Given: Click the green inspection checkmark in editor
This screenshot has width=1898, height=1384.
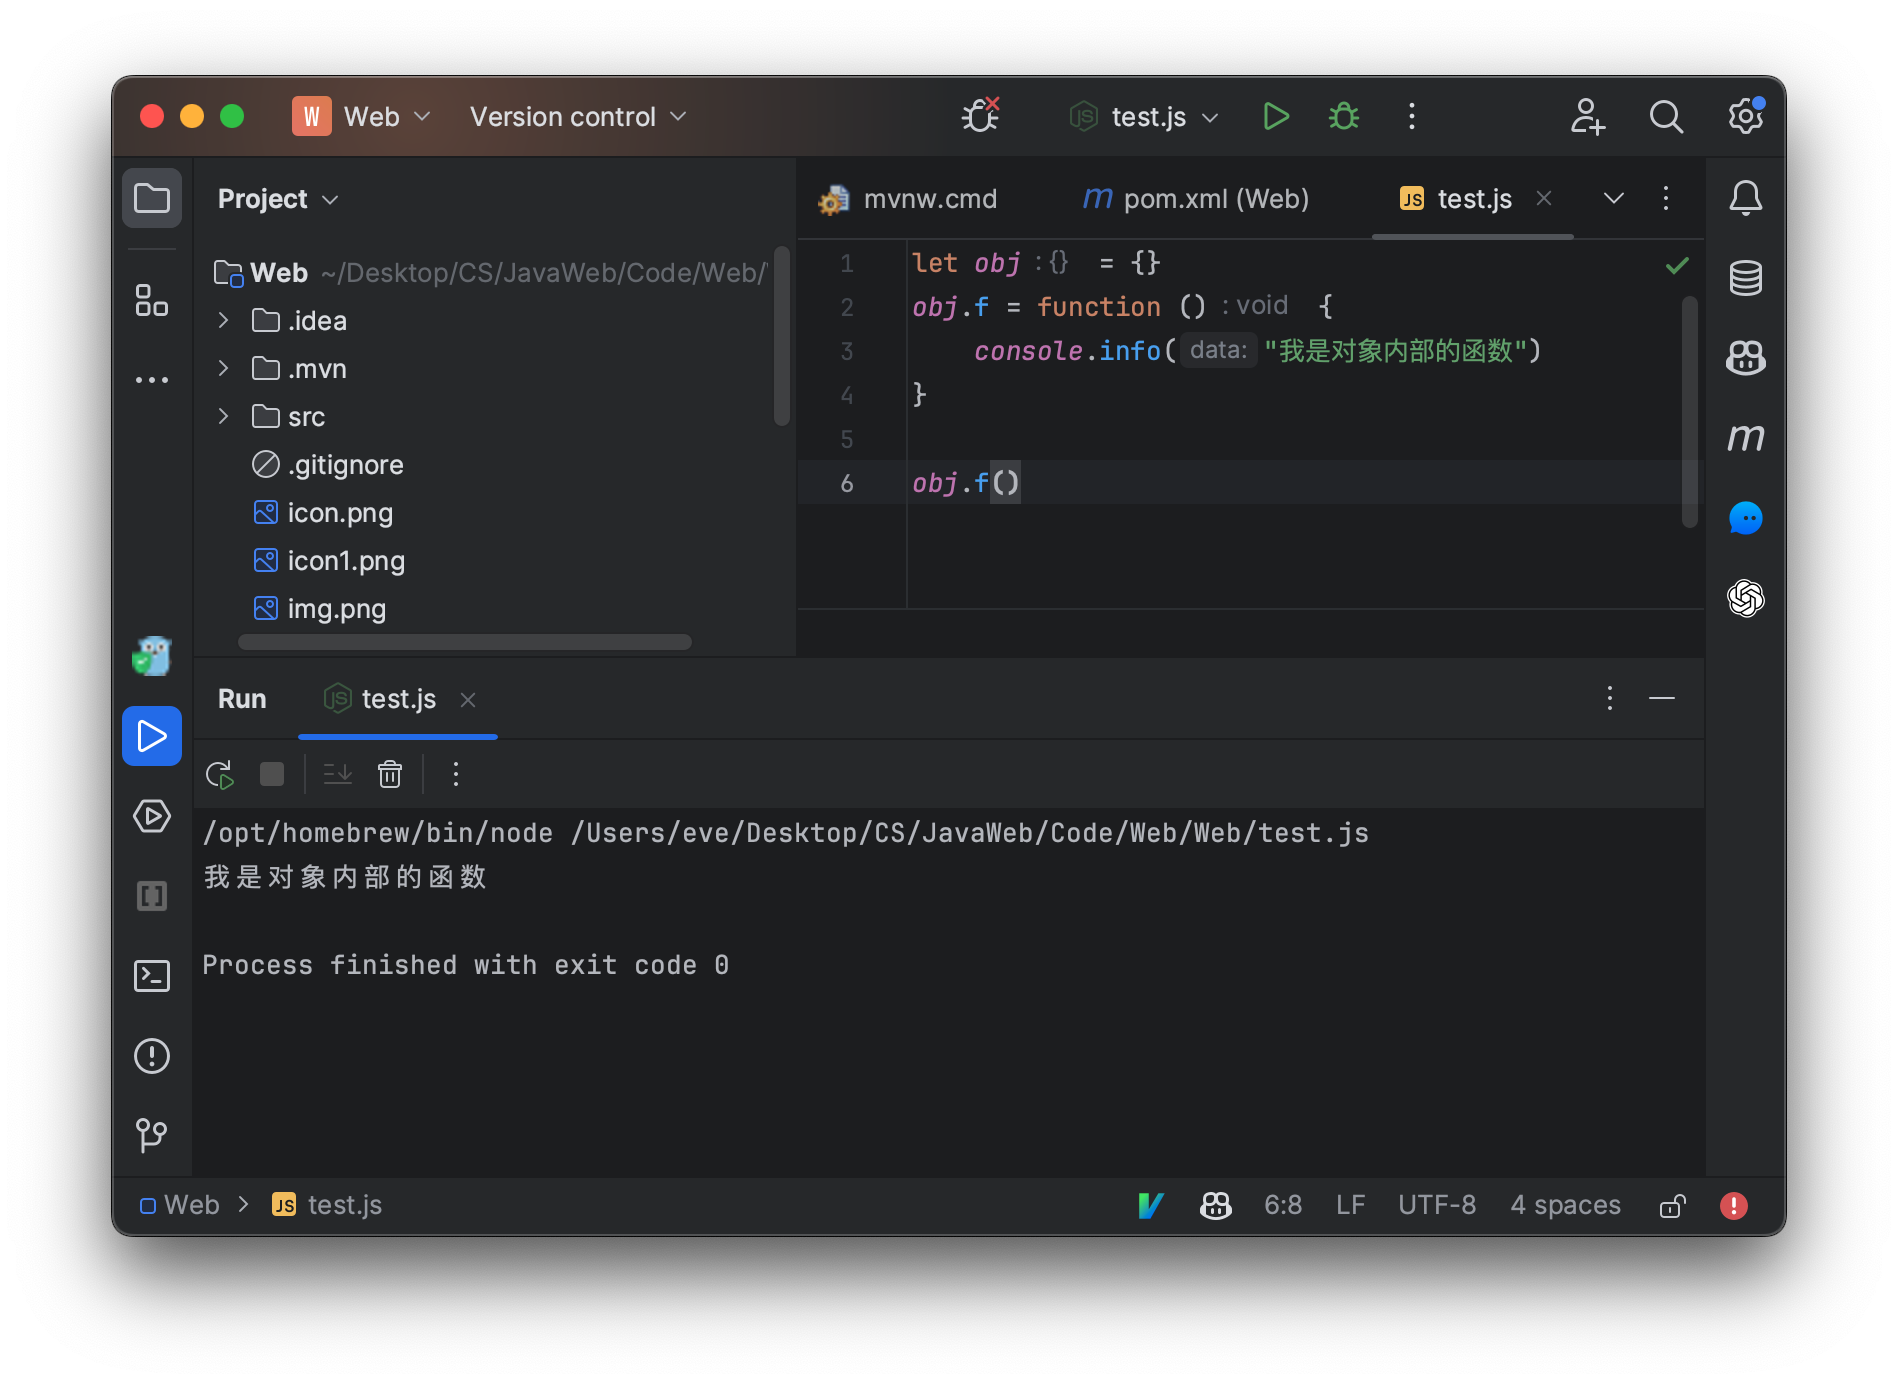Looking at the screenshot, I should pyautogui.click(x=1677, y=265).
